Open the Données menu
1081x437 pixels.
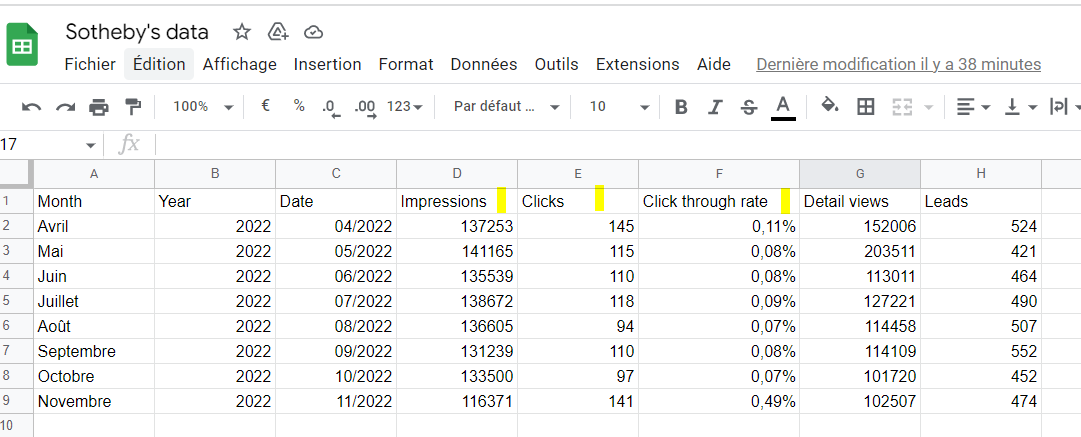(x=484, y=64)
